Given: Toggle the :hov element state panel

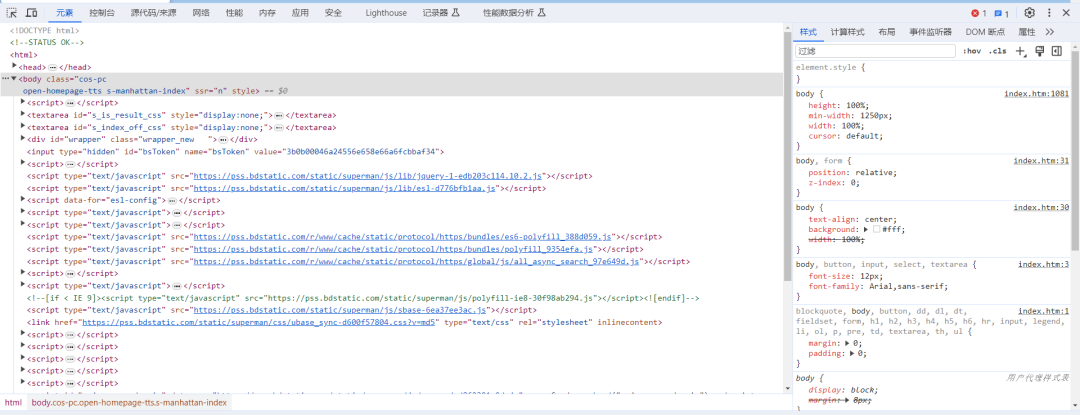Looking at the screenshot, I should (x=972, y=51).
